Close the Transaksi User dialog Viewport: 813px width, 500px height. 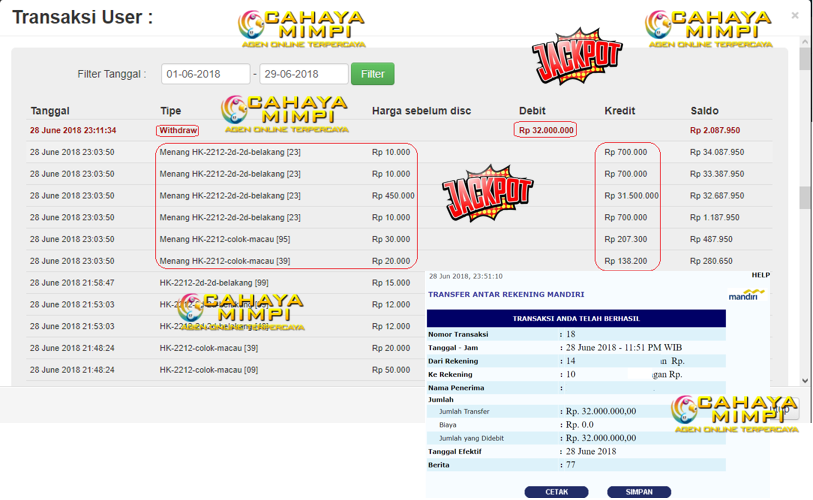click(795, 16)
